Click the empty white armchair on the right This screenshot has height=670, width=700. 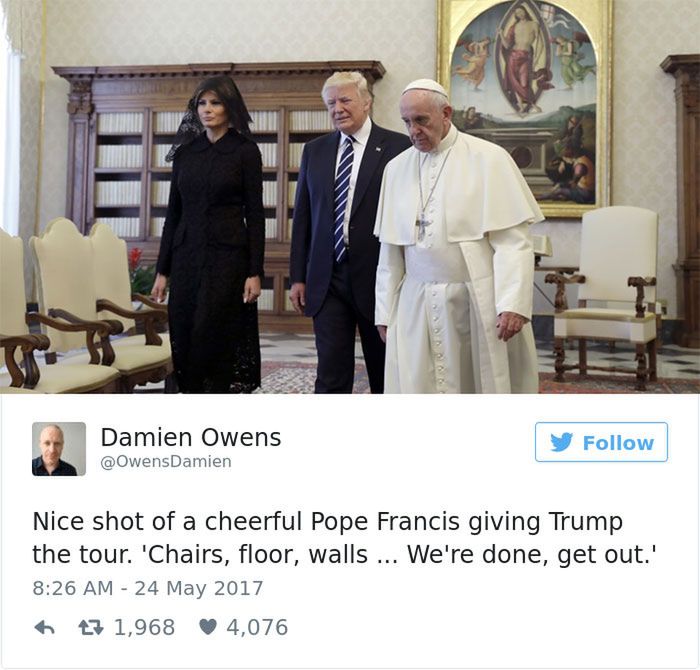click(607, 295)
